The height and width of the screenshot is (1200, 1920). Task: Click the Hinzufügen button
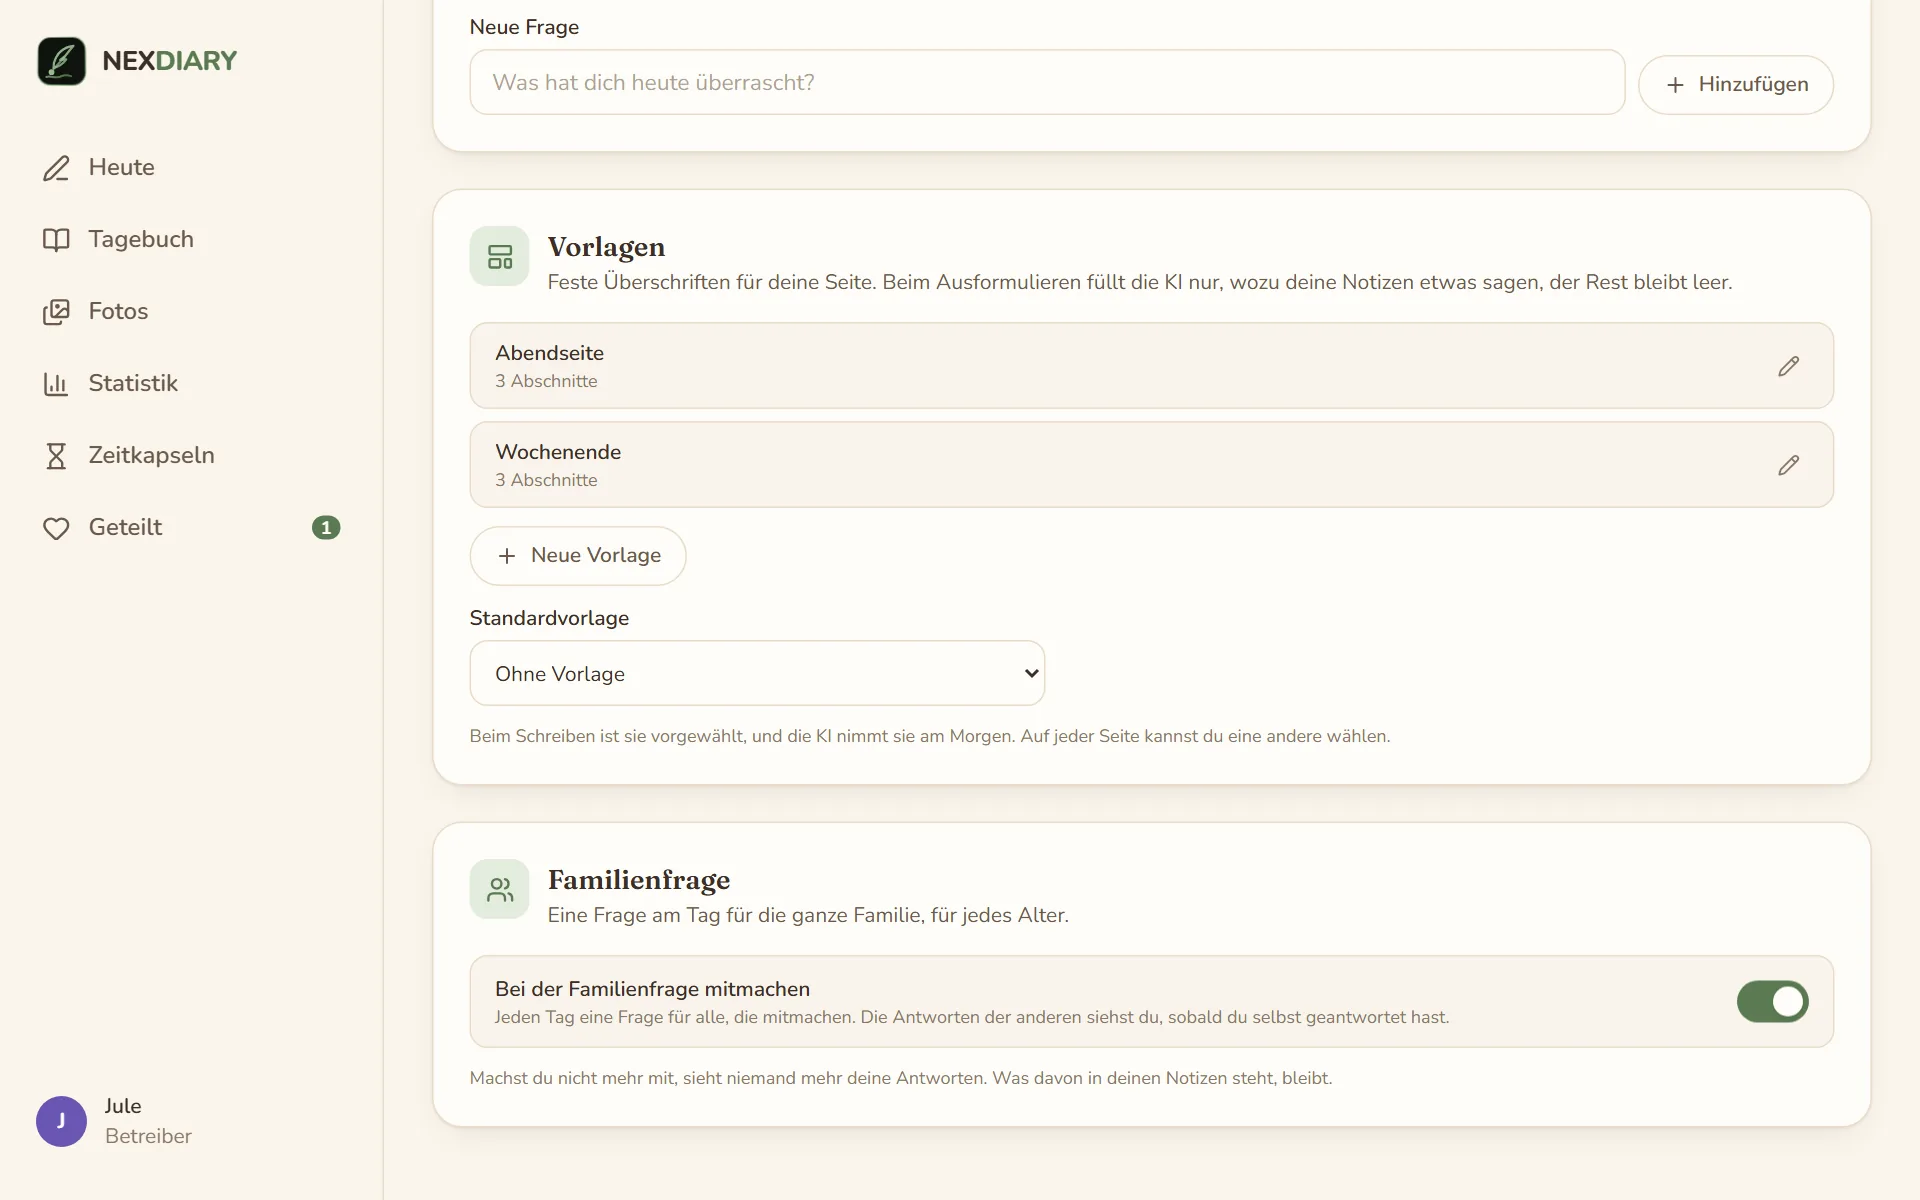[x=1735, y=85]
